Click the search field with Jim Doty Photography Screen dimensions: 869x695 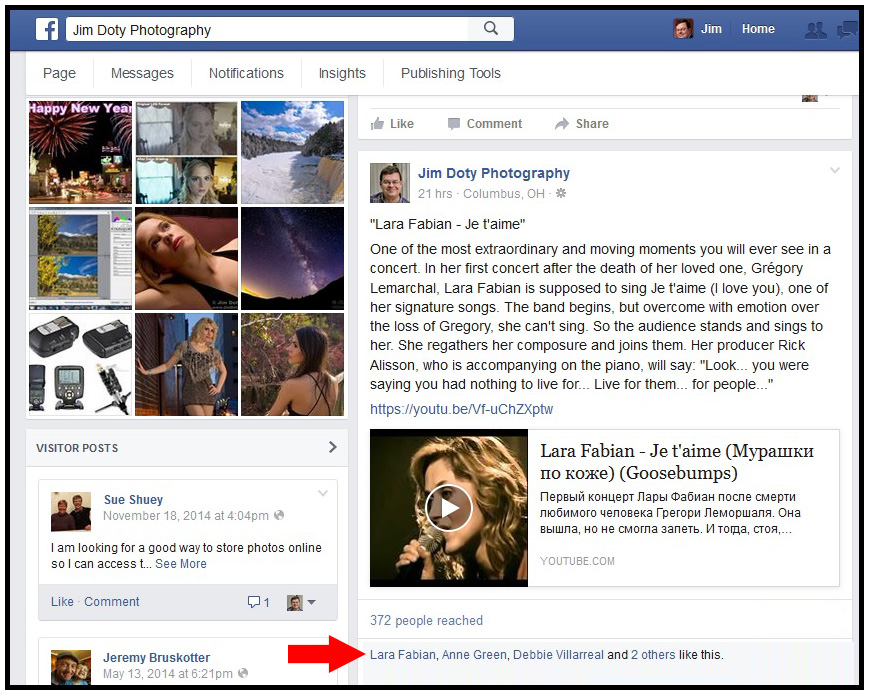(268, 29)
